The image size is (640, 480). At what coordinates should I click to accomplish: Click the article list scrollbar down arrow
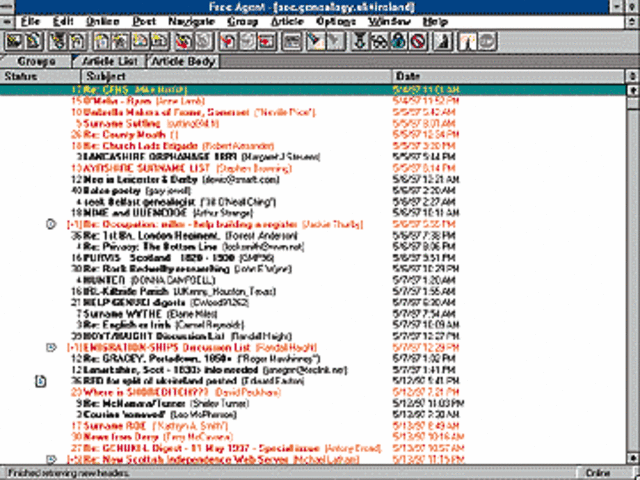pyautogui.click(x=632, y=458)
